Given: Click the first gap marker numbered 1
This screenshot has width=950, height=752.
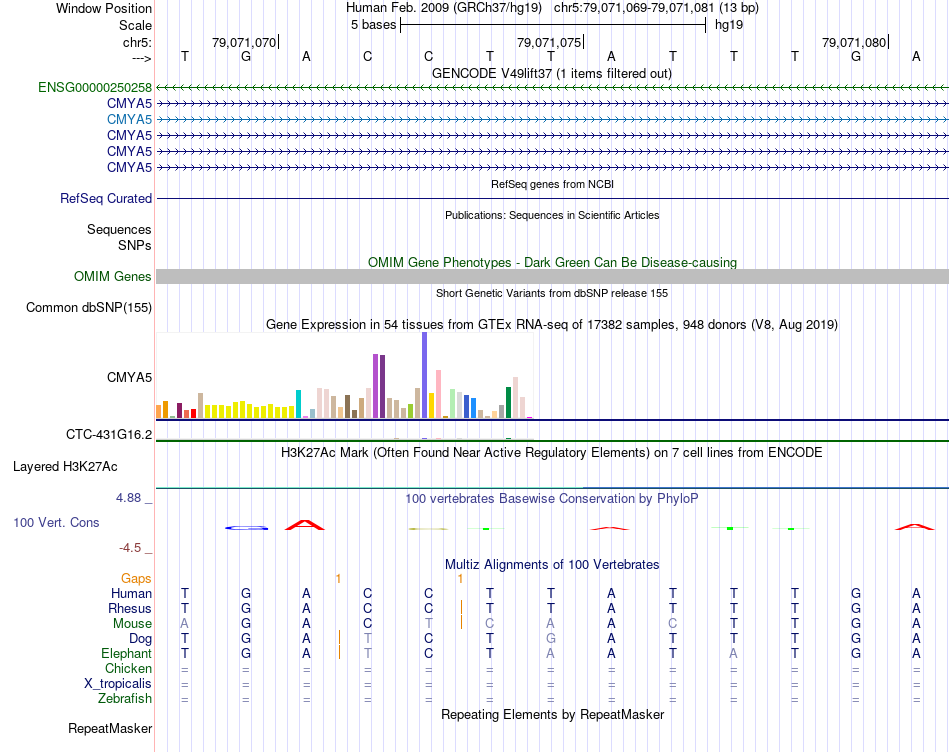Looking at the screenshot, I should 338,579.
